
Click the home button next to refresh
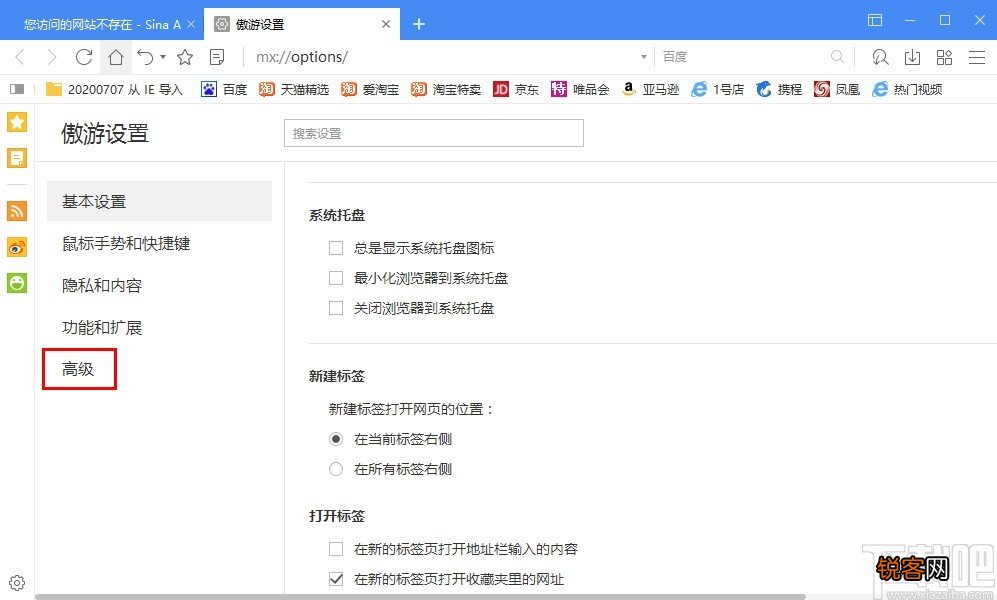coord(115,57)
